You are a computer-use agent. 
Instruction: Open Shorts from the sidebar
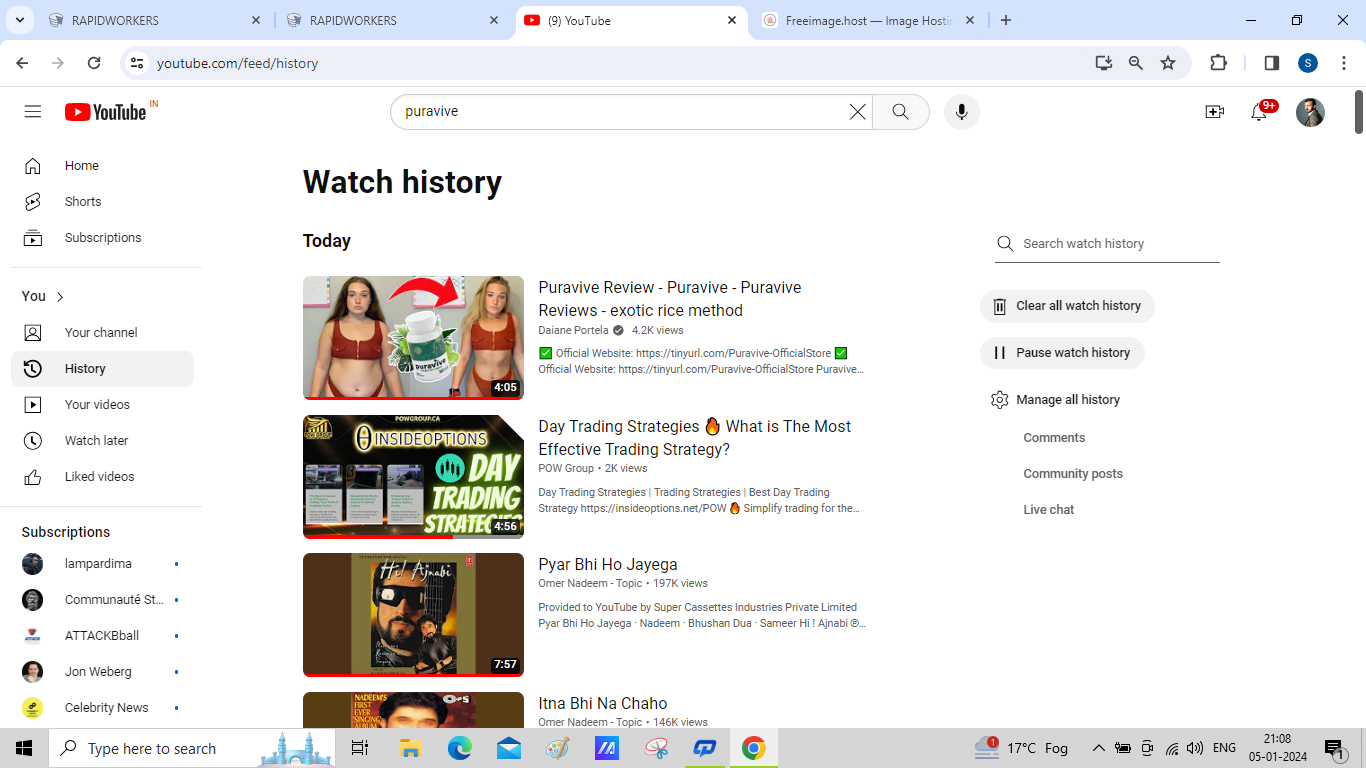click(102, 202)
